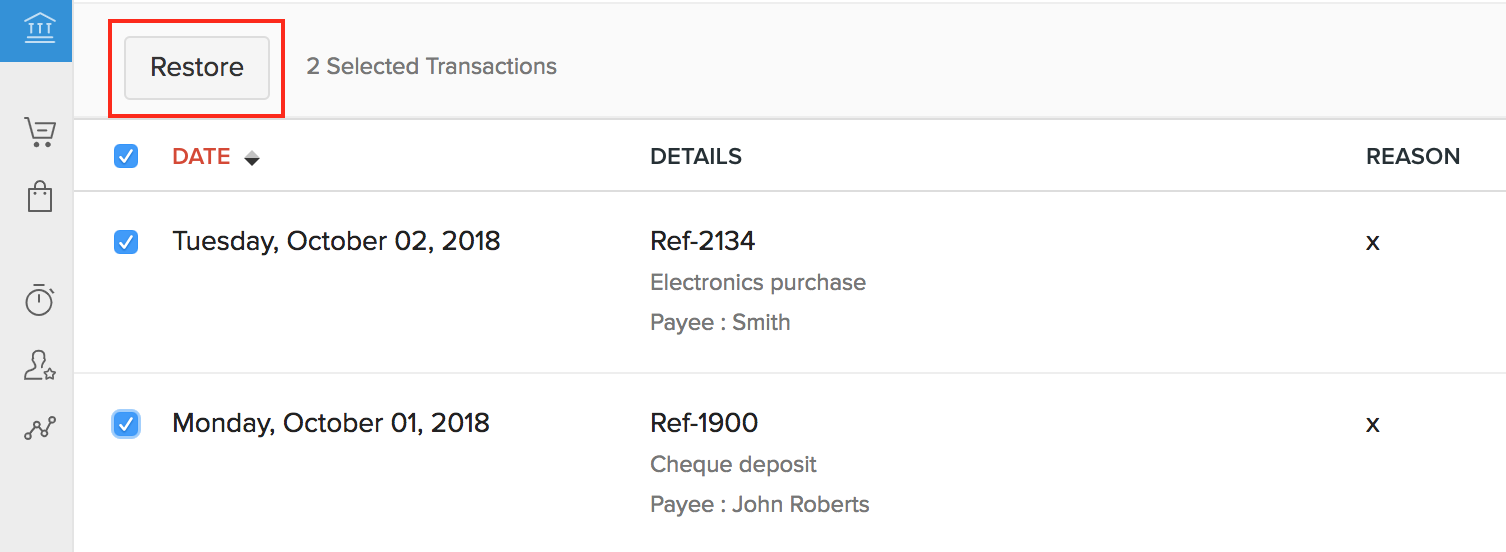Open the Sales cart icon

(40, 132)
